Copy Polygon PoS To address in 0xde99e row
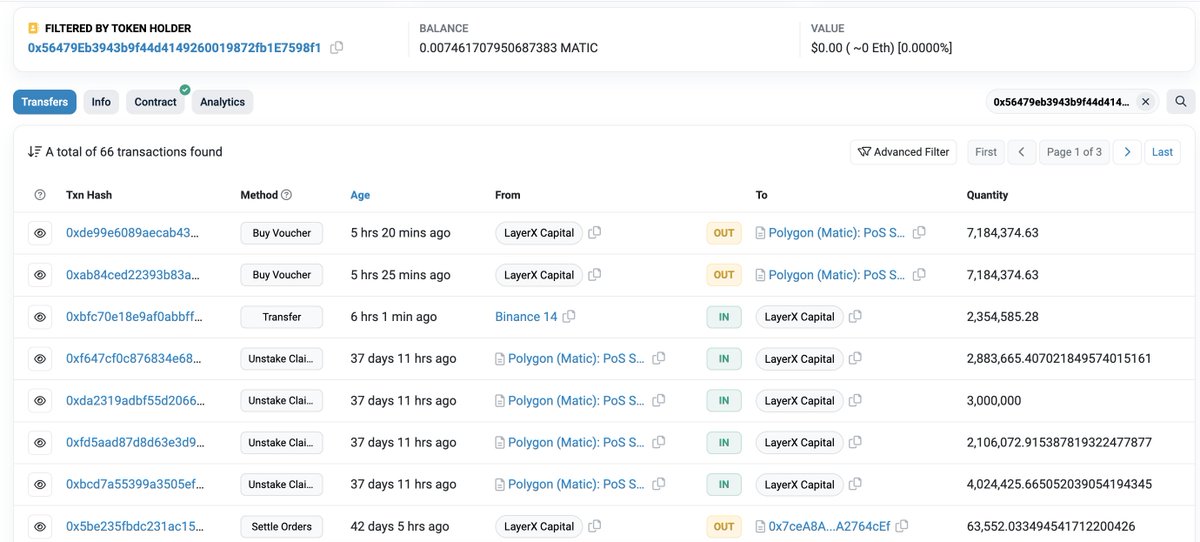The height and width of the screenshot is (542, 1200). click(919, 233)
